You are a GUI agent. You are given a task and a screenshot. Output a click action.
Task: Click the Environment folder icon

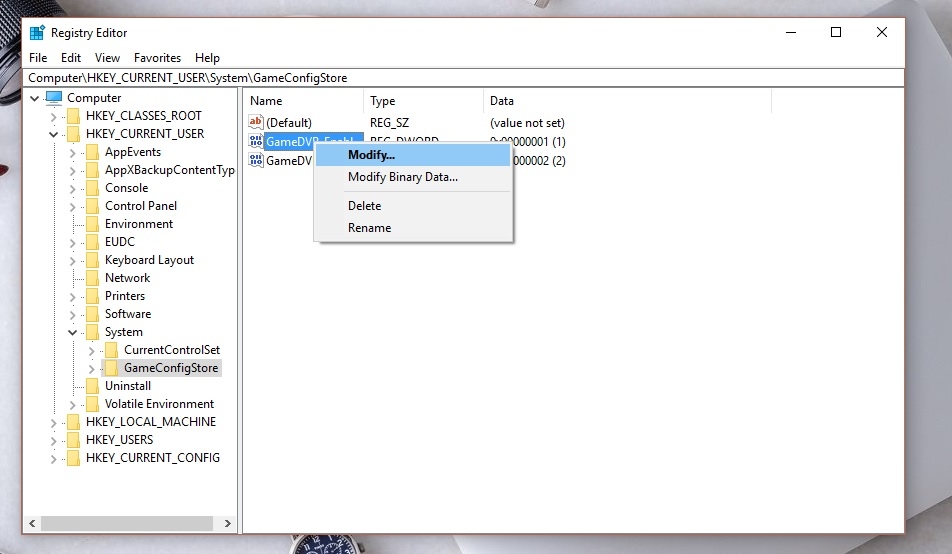pyautogui.click(x=92, y=224)
